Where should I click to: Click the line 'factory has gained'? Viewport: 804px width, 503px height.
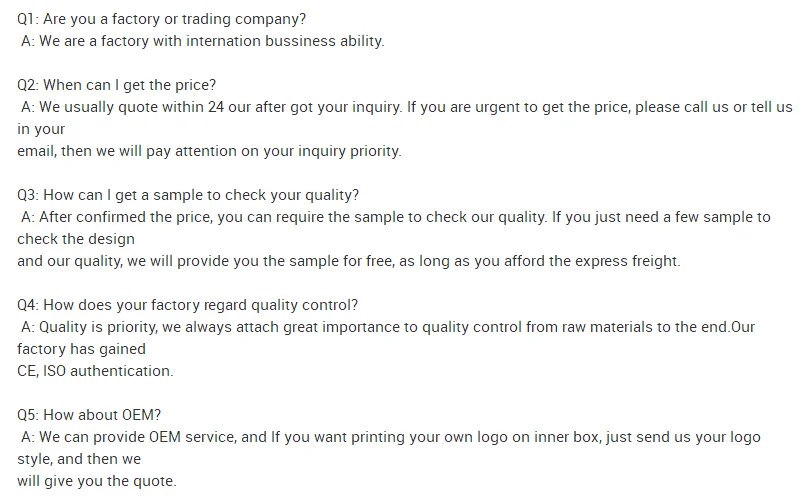(81, 349)
